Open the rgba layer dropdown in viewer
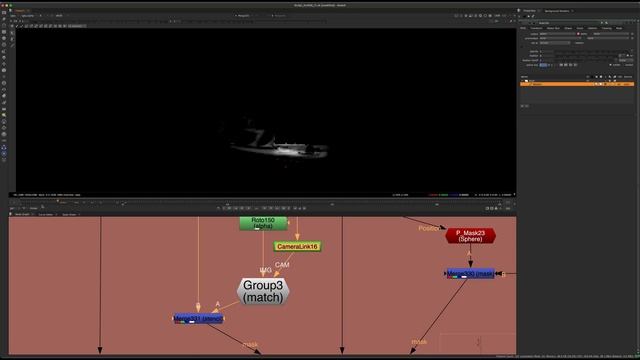 (x=13, y=16)
